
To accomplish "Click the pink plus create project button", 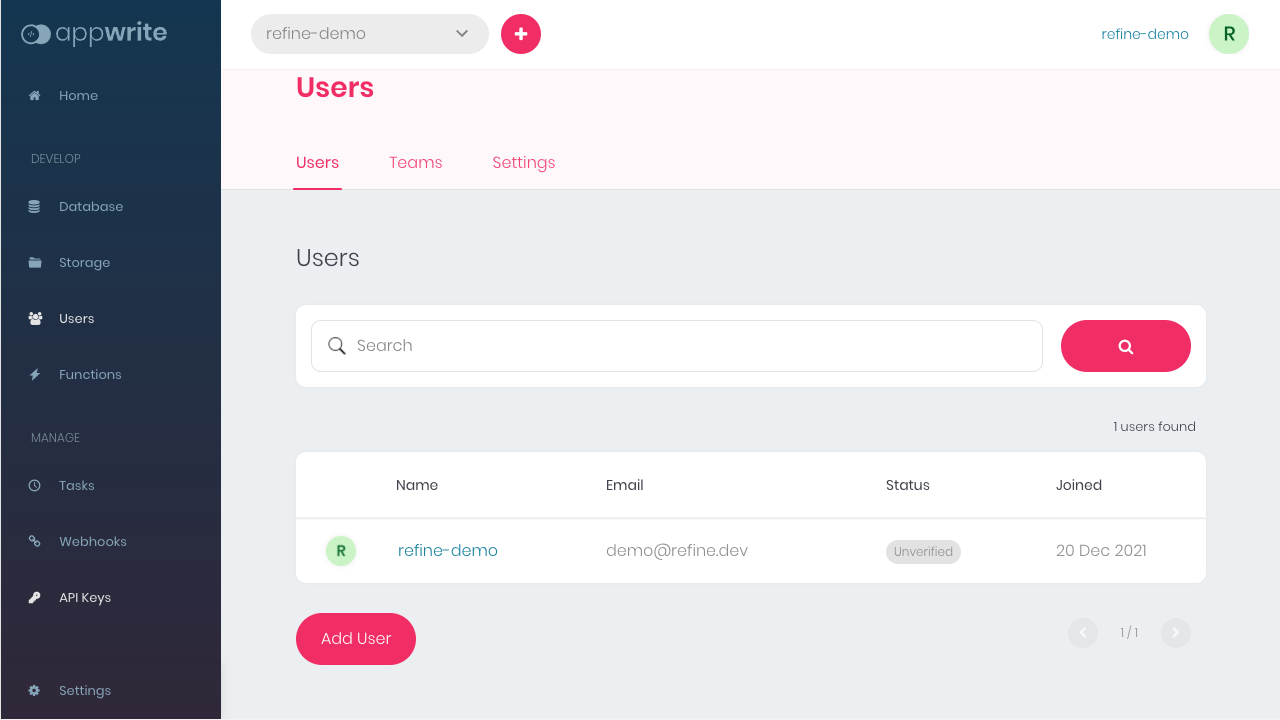I will pos(521,34).
